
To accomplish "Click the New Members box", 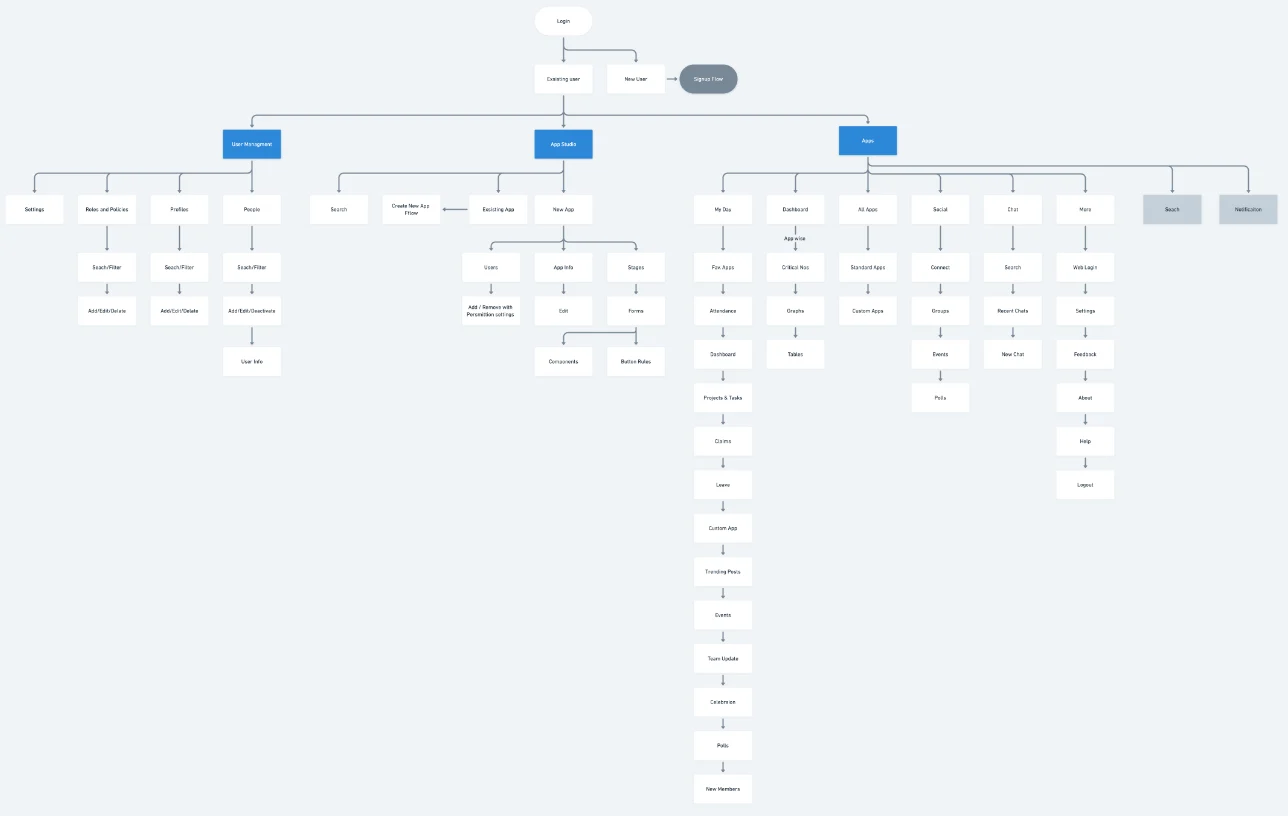I will (x=723, y=789).
